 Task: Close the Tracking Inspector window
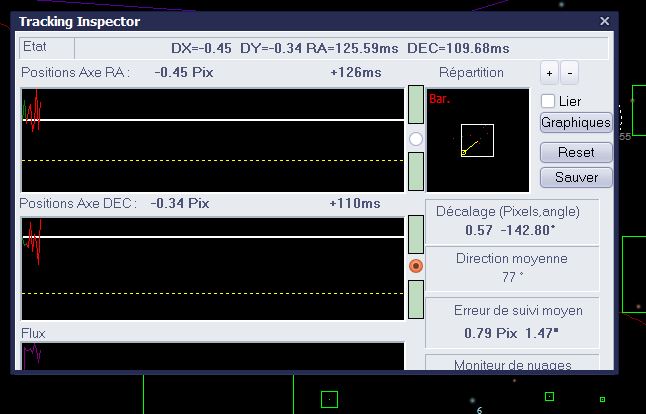pyautogui.click(x=604, y=21)
